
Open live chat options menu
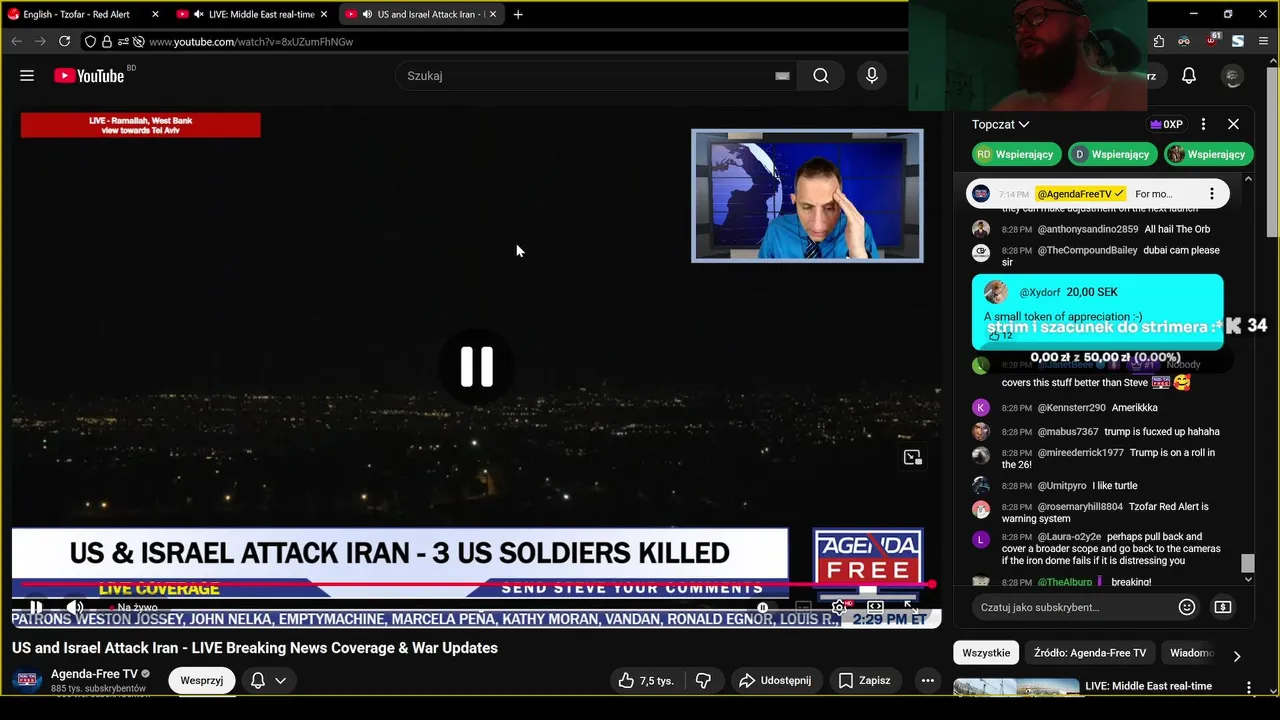coord(1203,124)
